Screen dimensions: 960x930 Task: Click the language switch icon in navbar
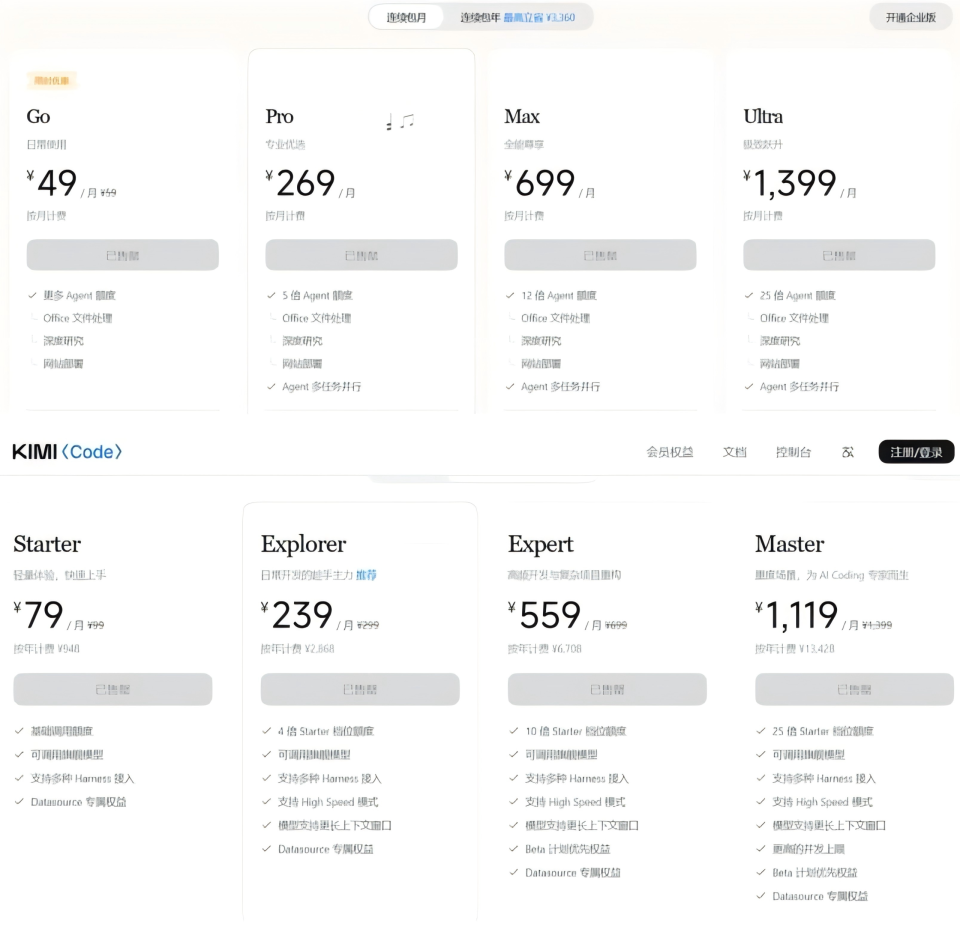(848, 452)
